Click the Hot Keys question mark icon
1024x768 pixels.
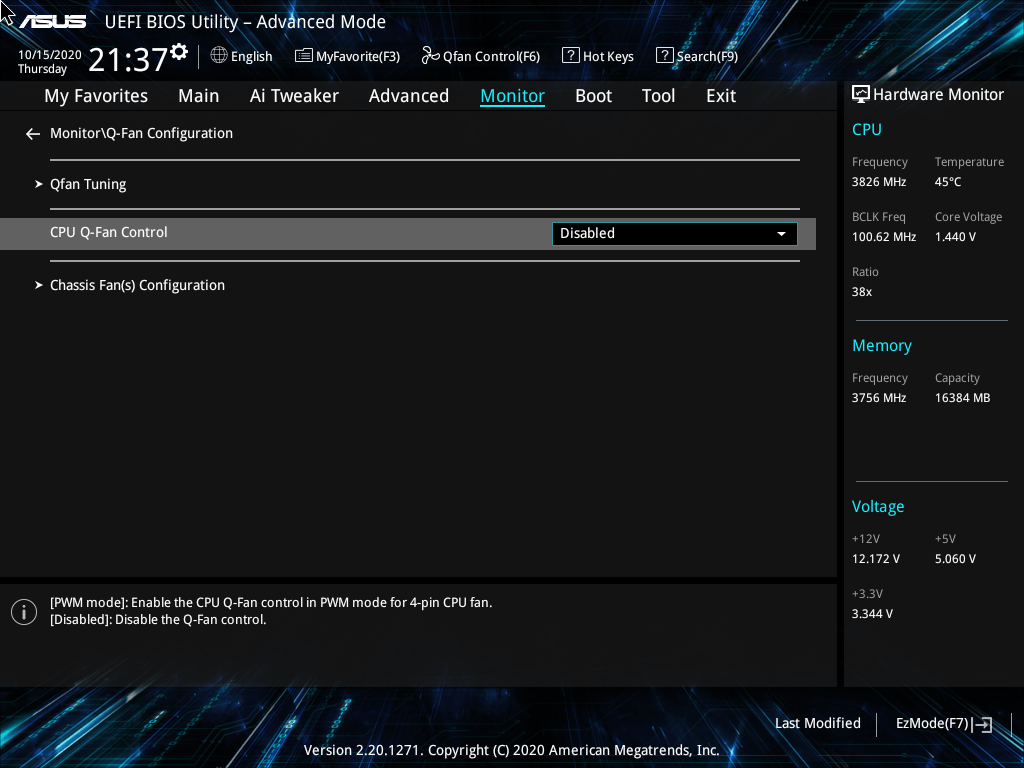[570, 56]
